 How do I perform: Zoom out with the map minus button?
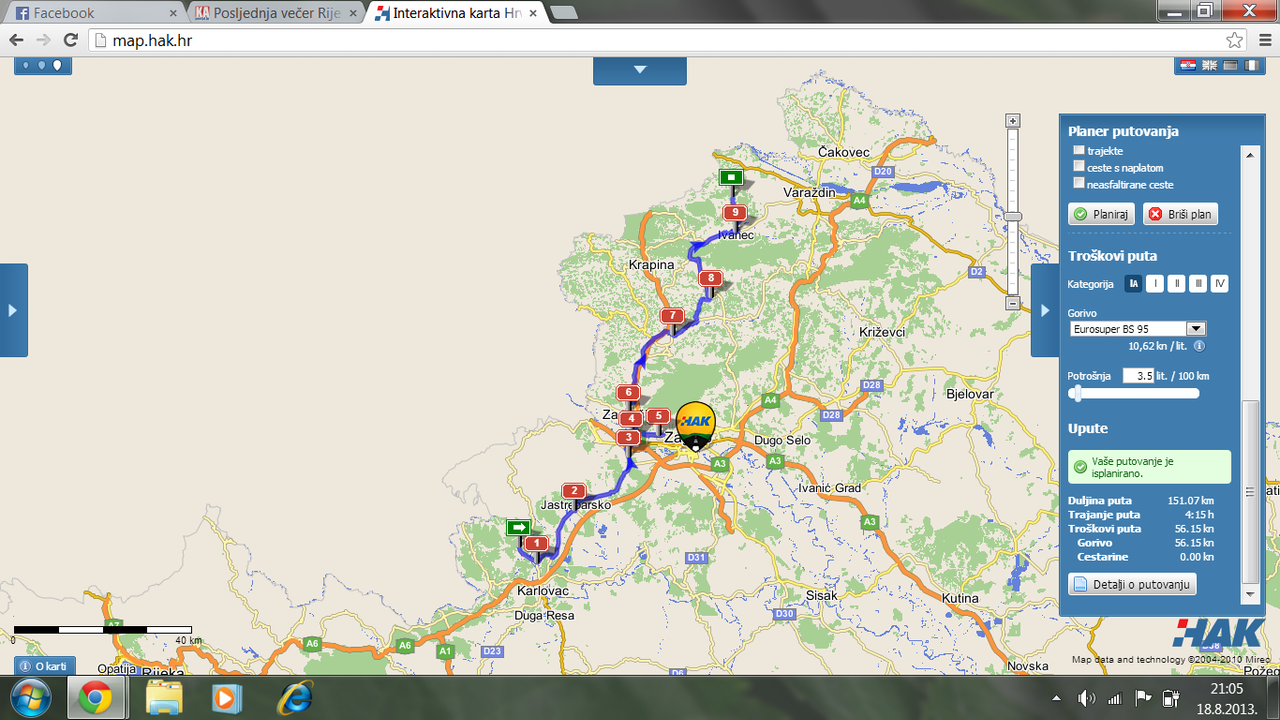coord(1013,303)
